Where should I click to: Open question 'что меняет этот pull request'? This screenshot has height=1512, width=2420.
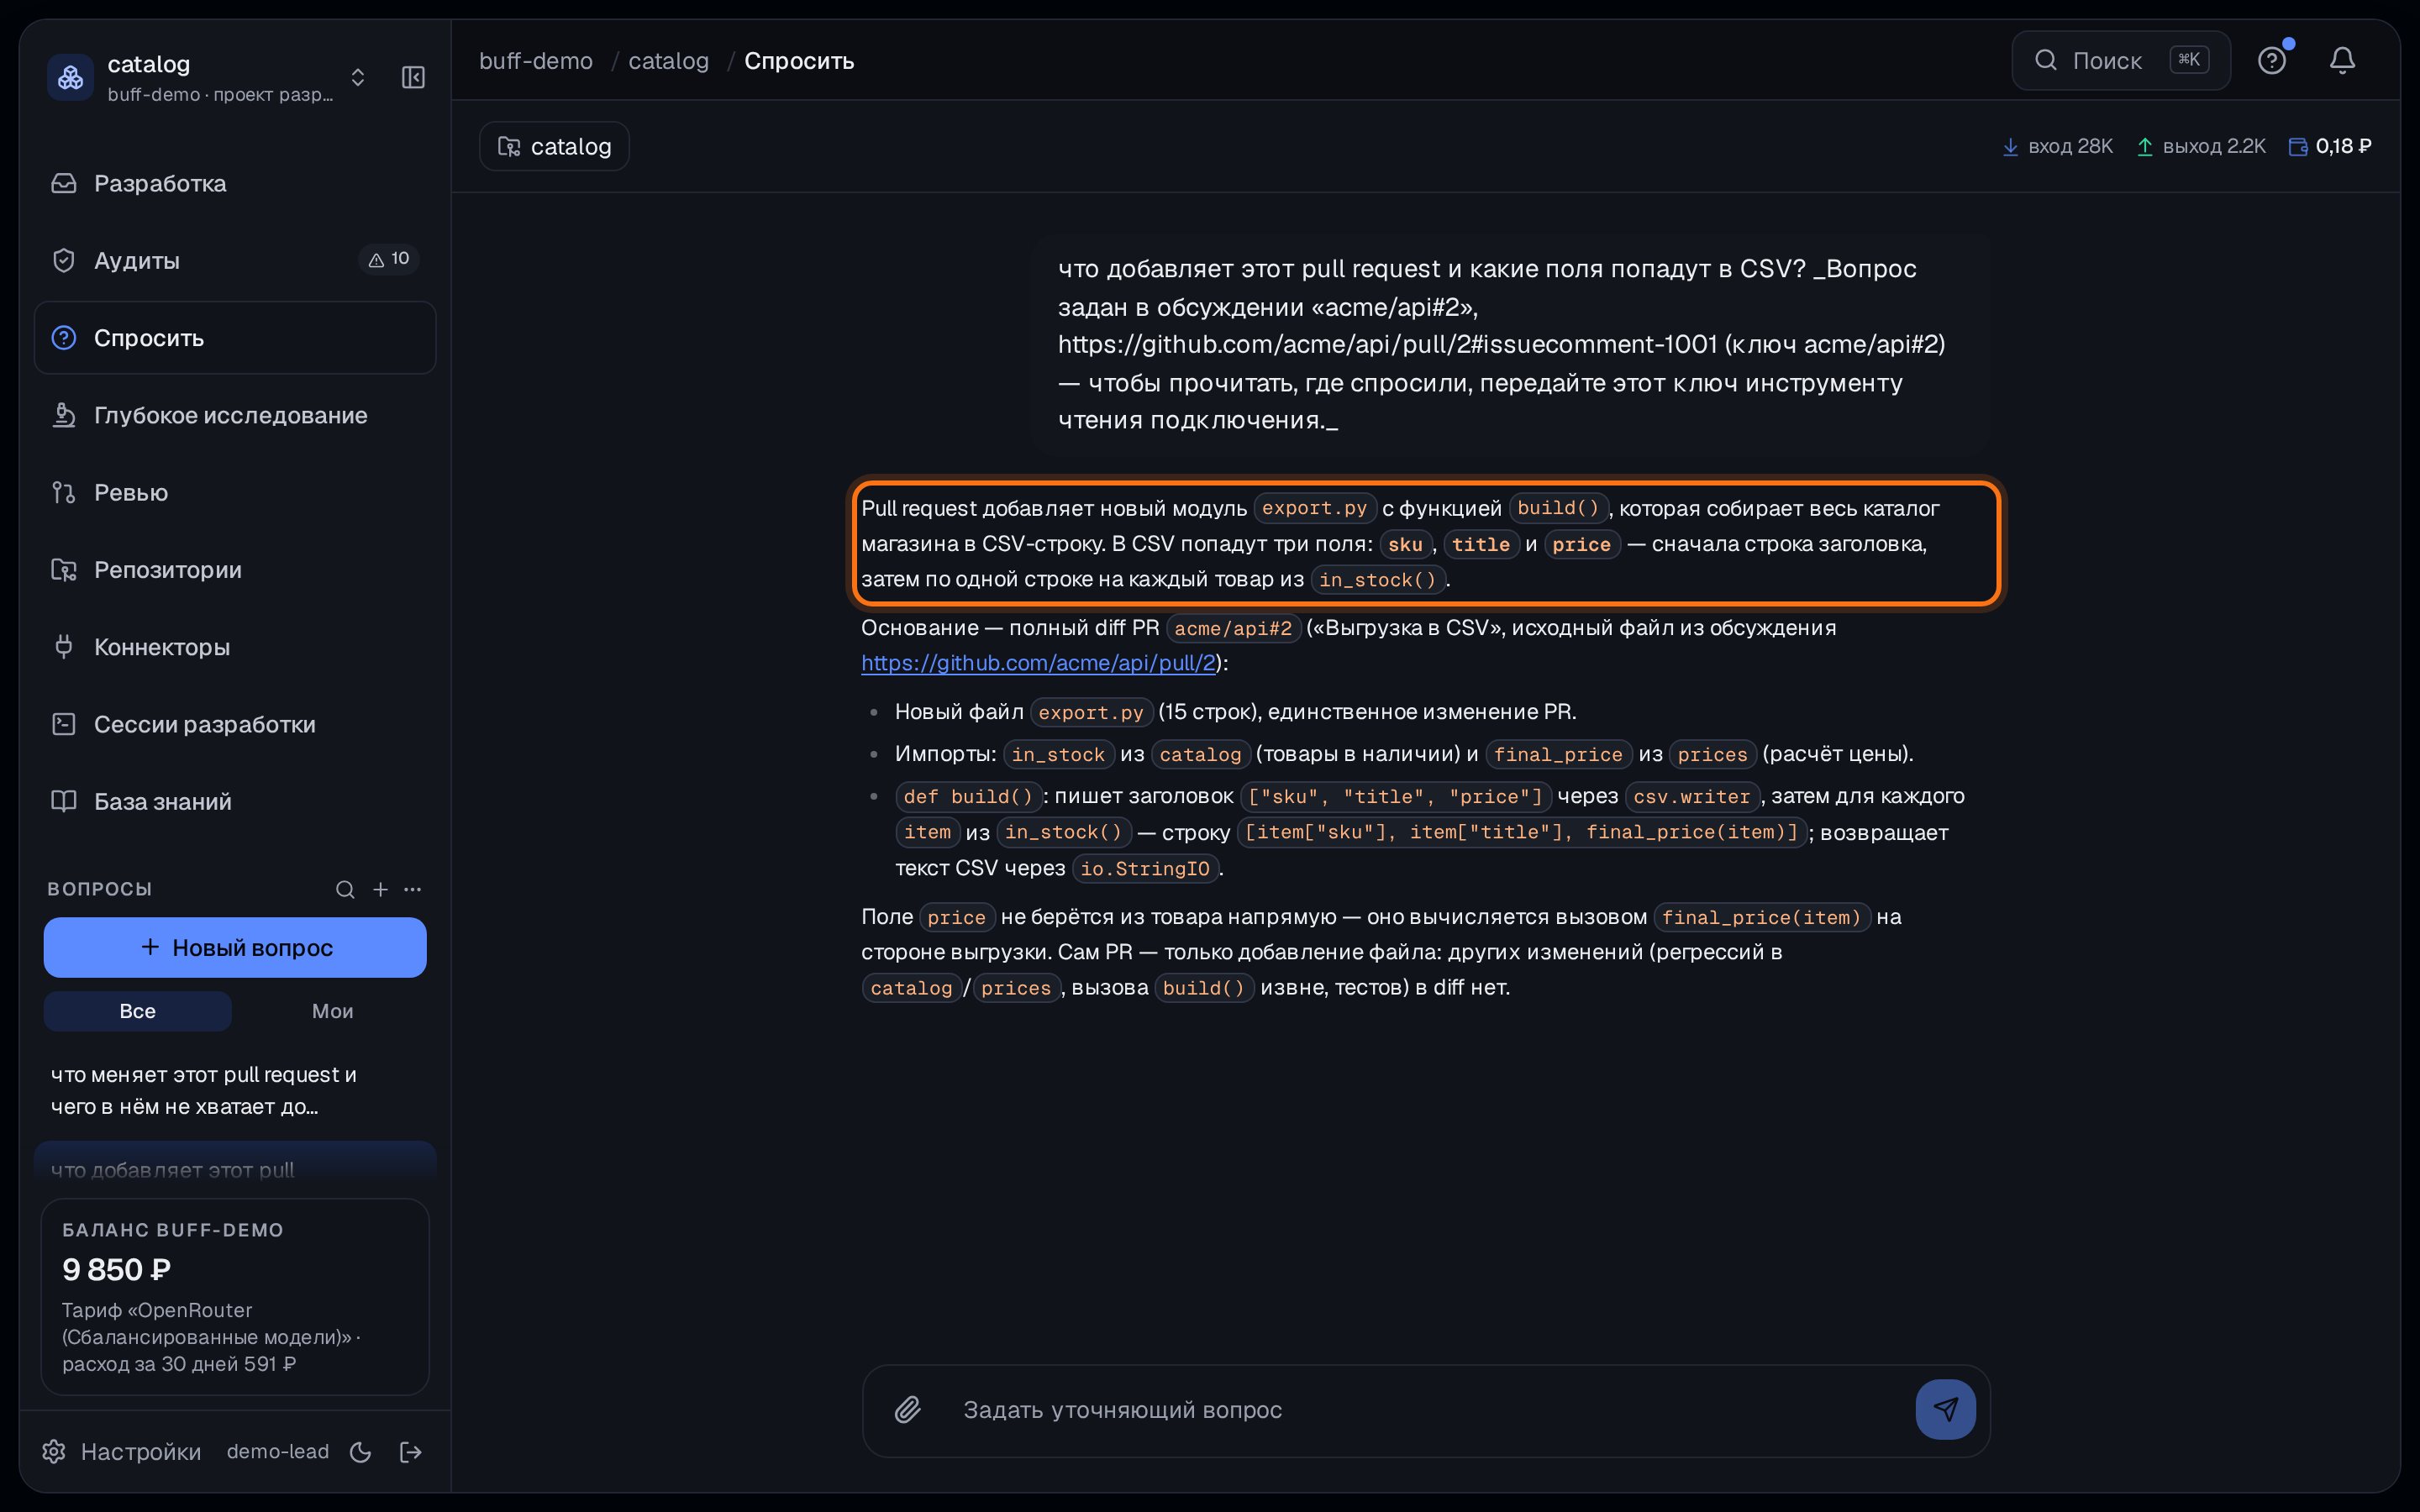pos(235,1090)
